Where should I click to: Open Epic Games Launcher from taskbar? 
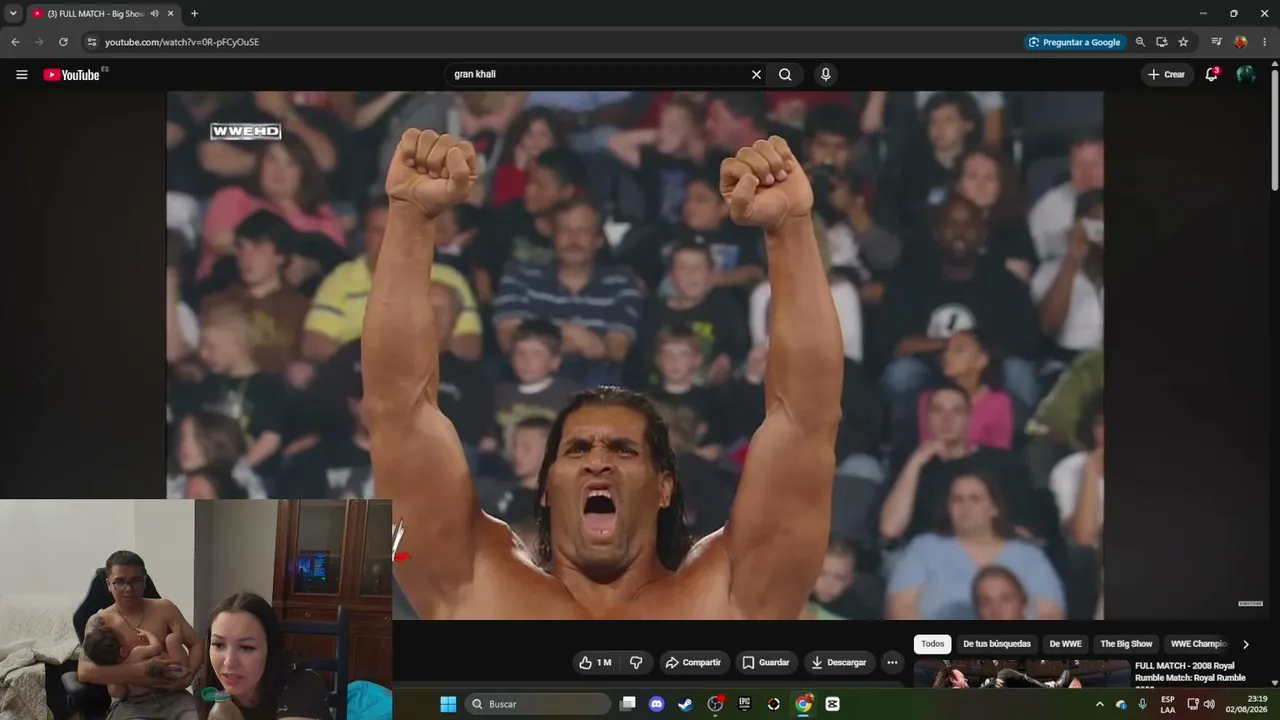click(744, 704)
